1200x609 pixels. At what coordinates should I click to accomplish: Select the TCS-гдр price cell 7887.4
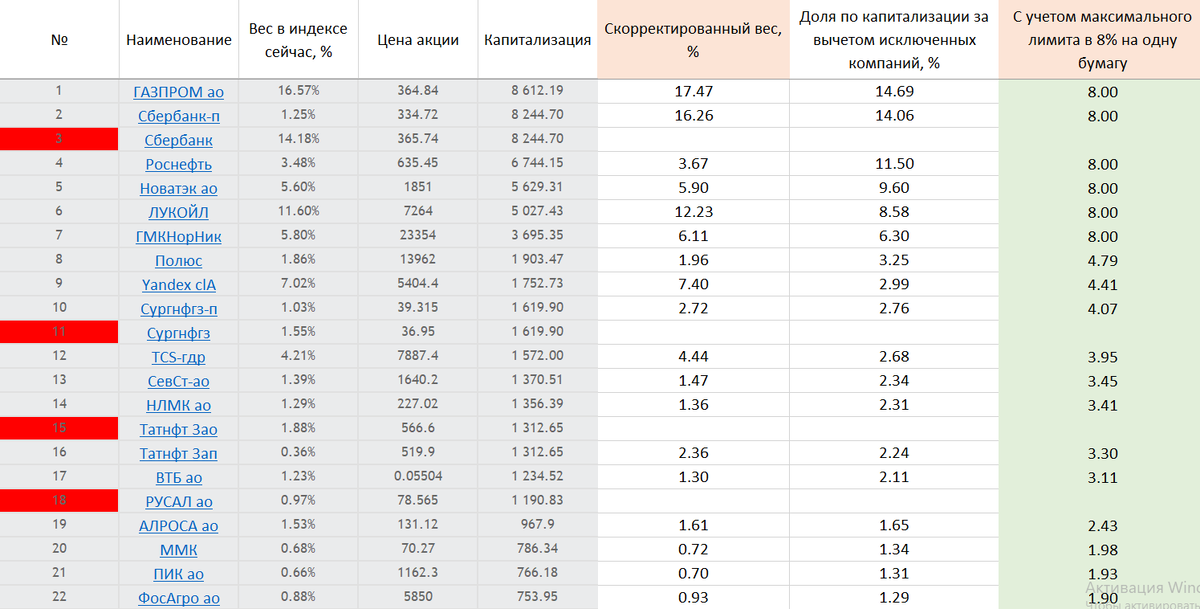point(419,357)
